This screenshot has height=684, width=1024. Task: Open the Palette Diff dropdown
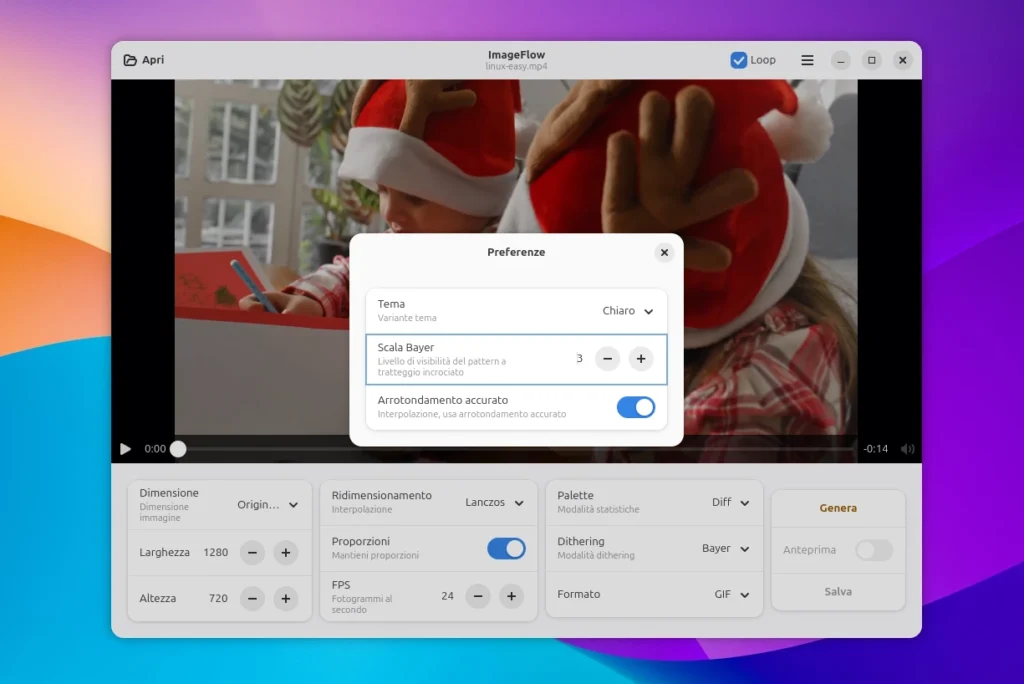point(731,503)
